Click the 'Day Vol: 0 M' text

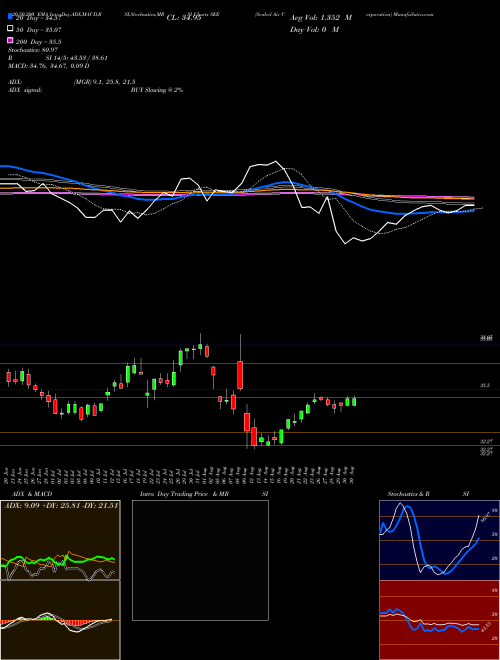coord(314,29)
